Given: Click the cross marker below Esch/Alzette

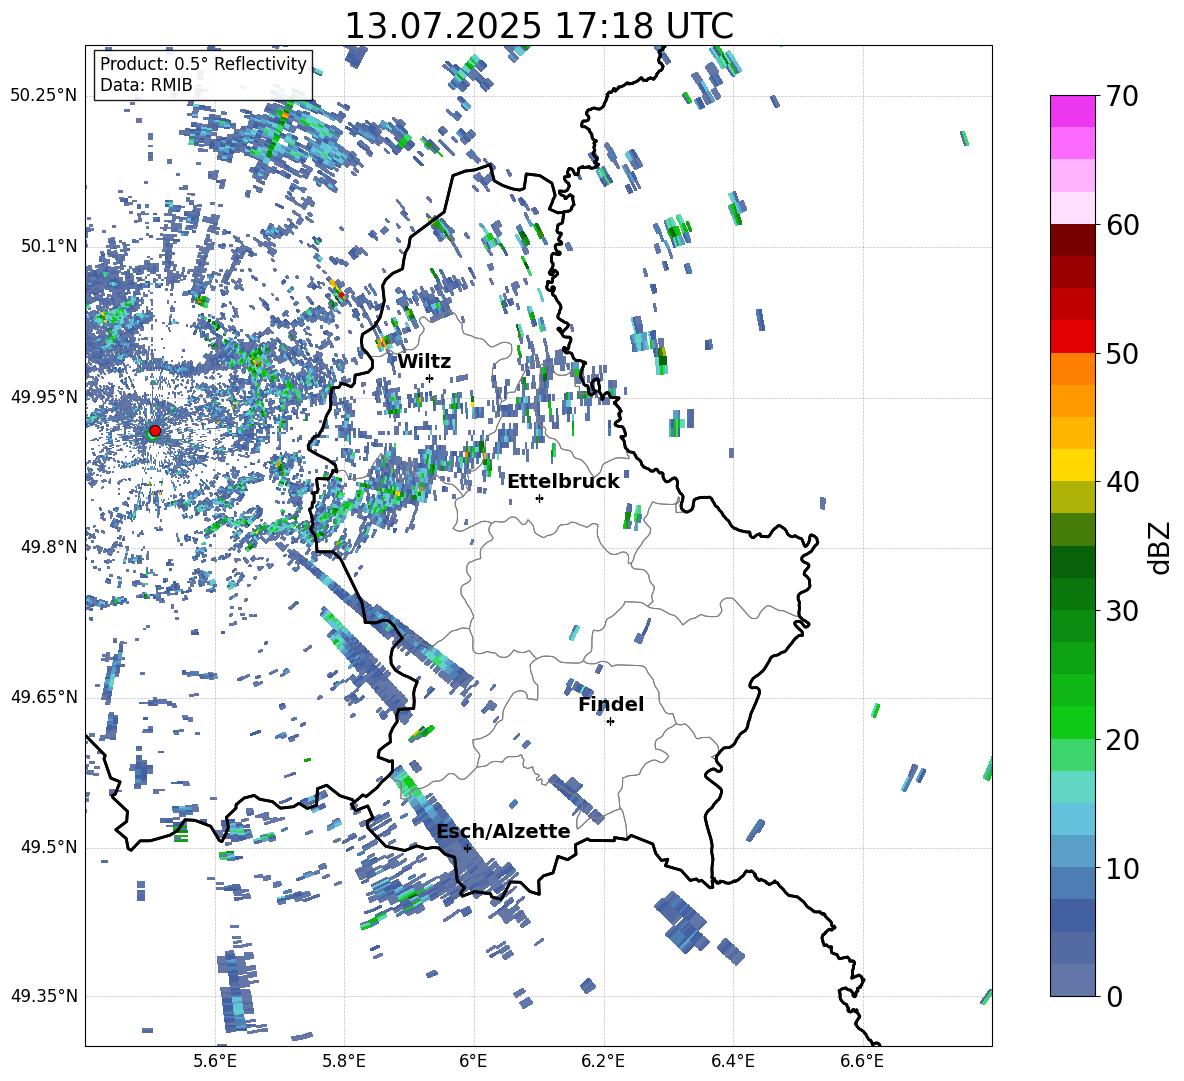Looking at the screenshot, I should (467, 848).
